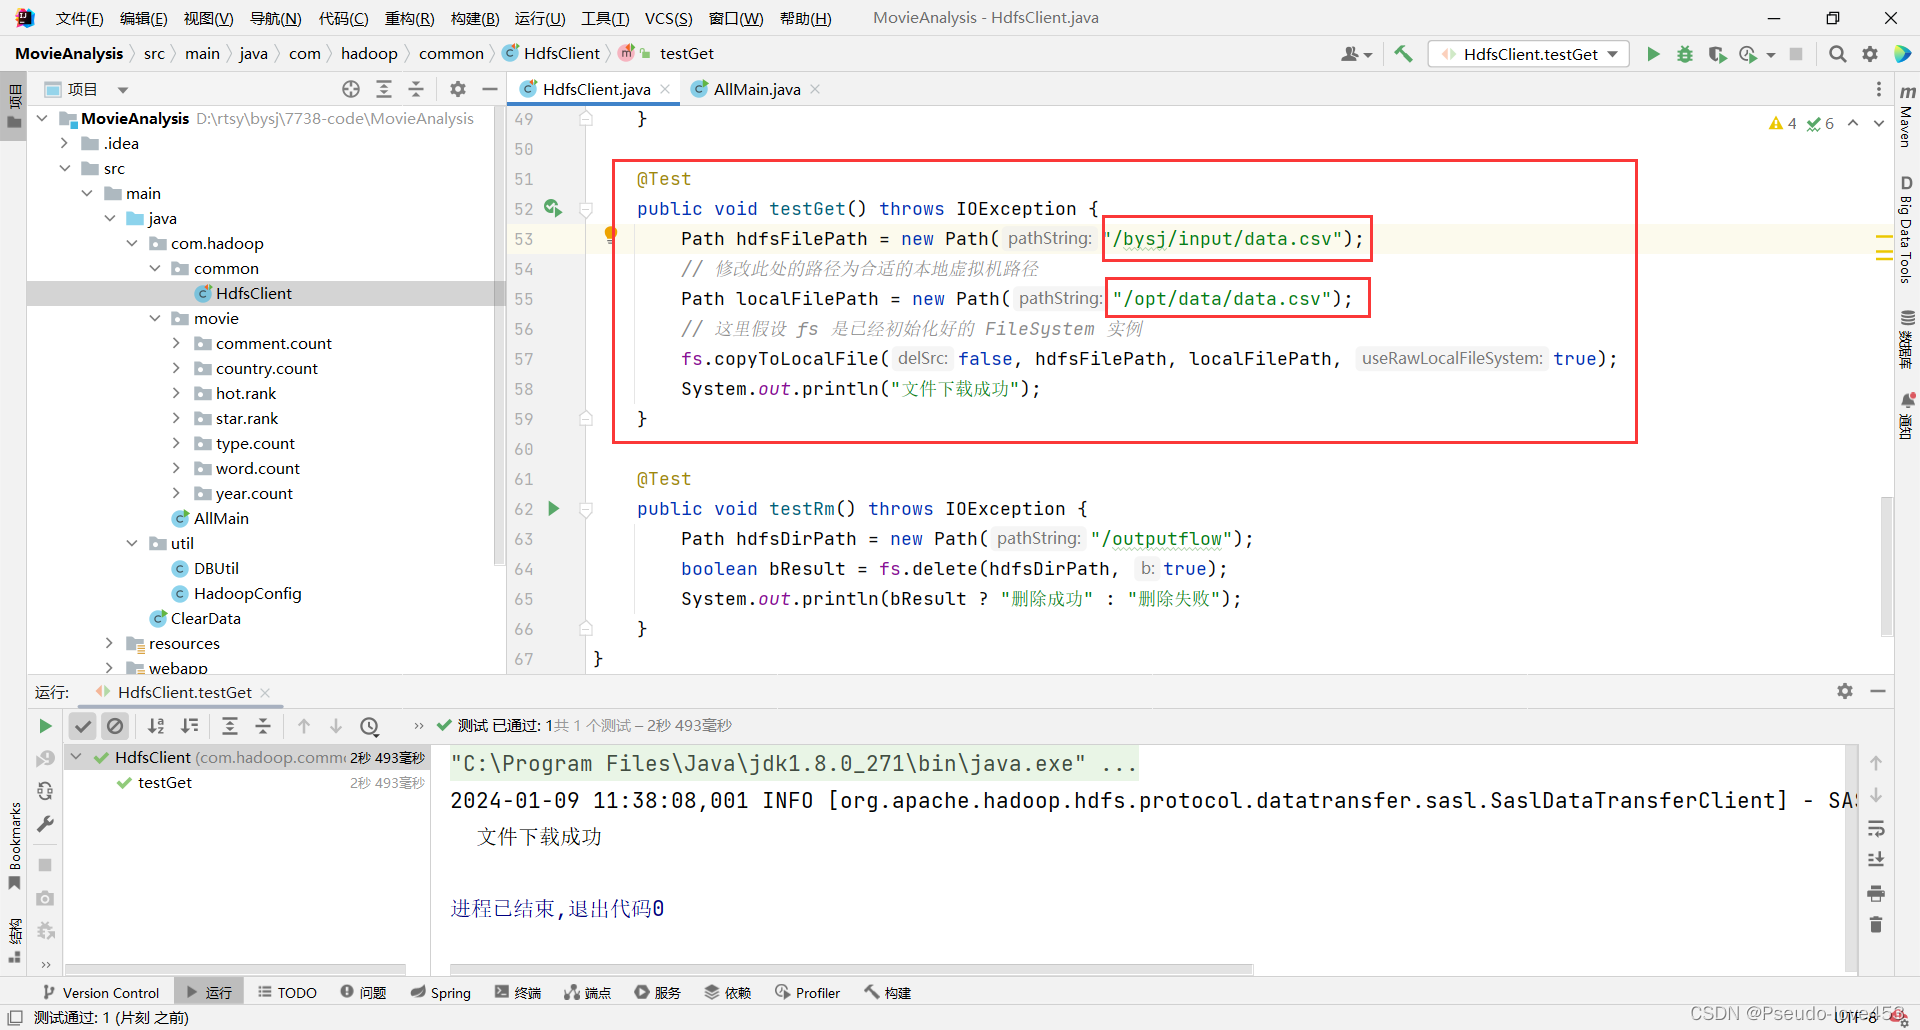Collapse all icon in Project panel header
The image size is (1920, 1030).
(416, 89)
